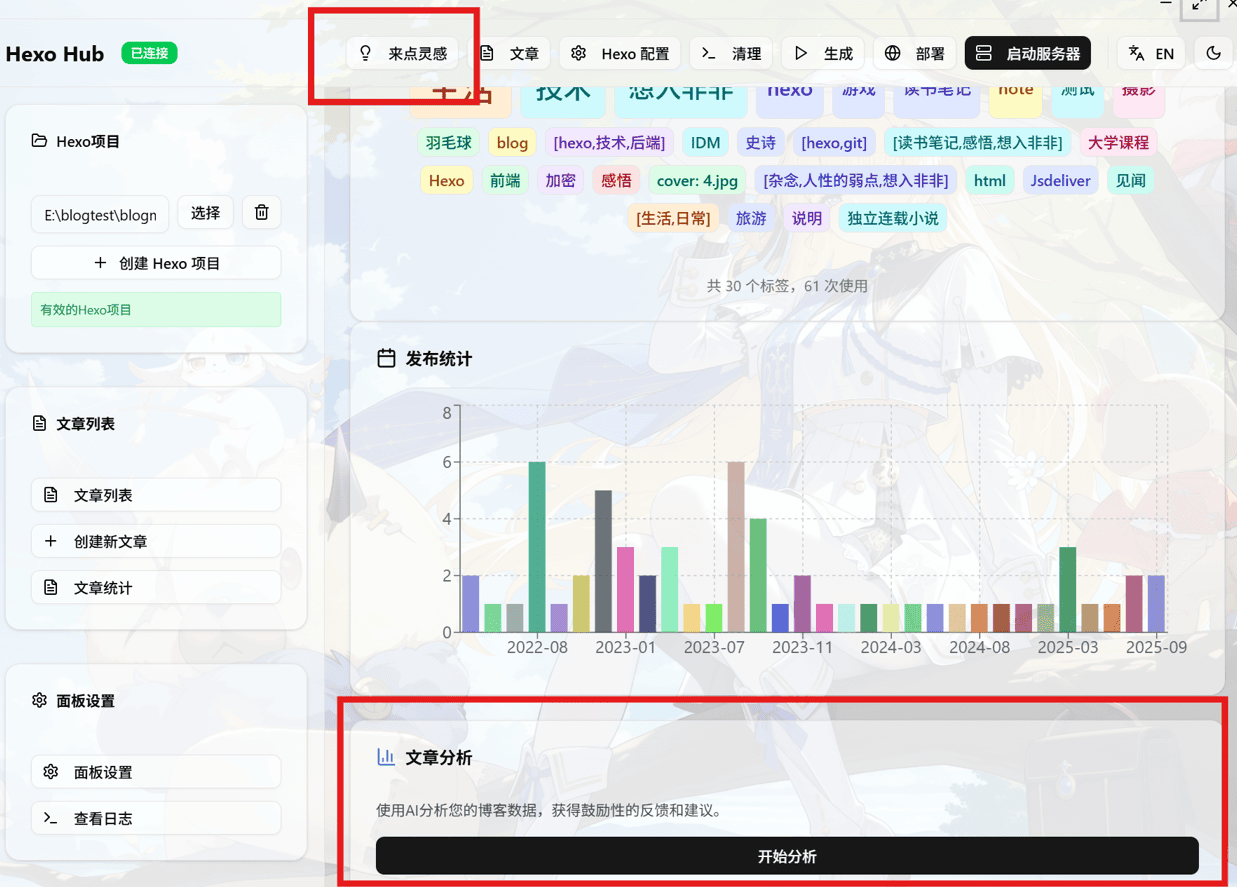Select the 羽毛球 tag chip
Screen dimensions: 1237x887
[x=448, y=143]
